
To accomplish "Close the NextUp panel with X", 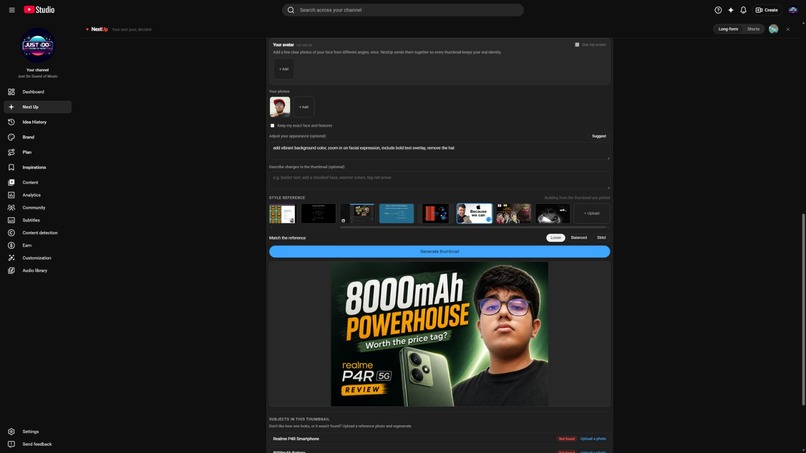I will point(788,29).
